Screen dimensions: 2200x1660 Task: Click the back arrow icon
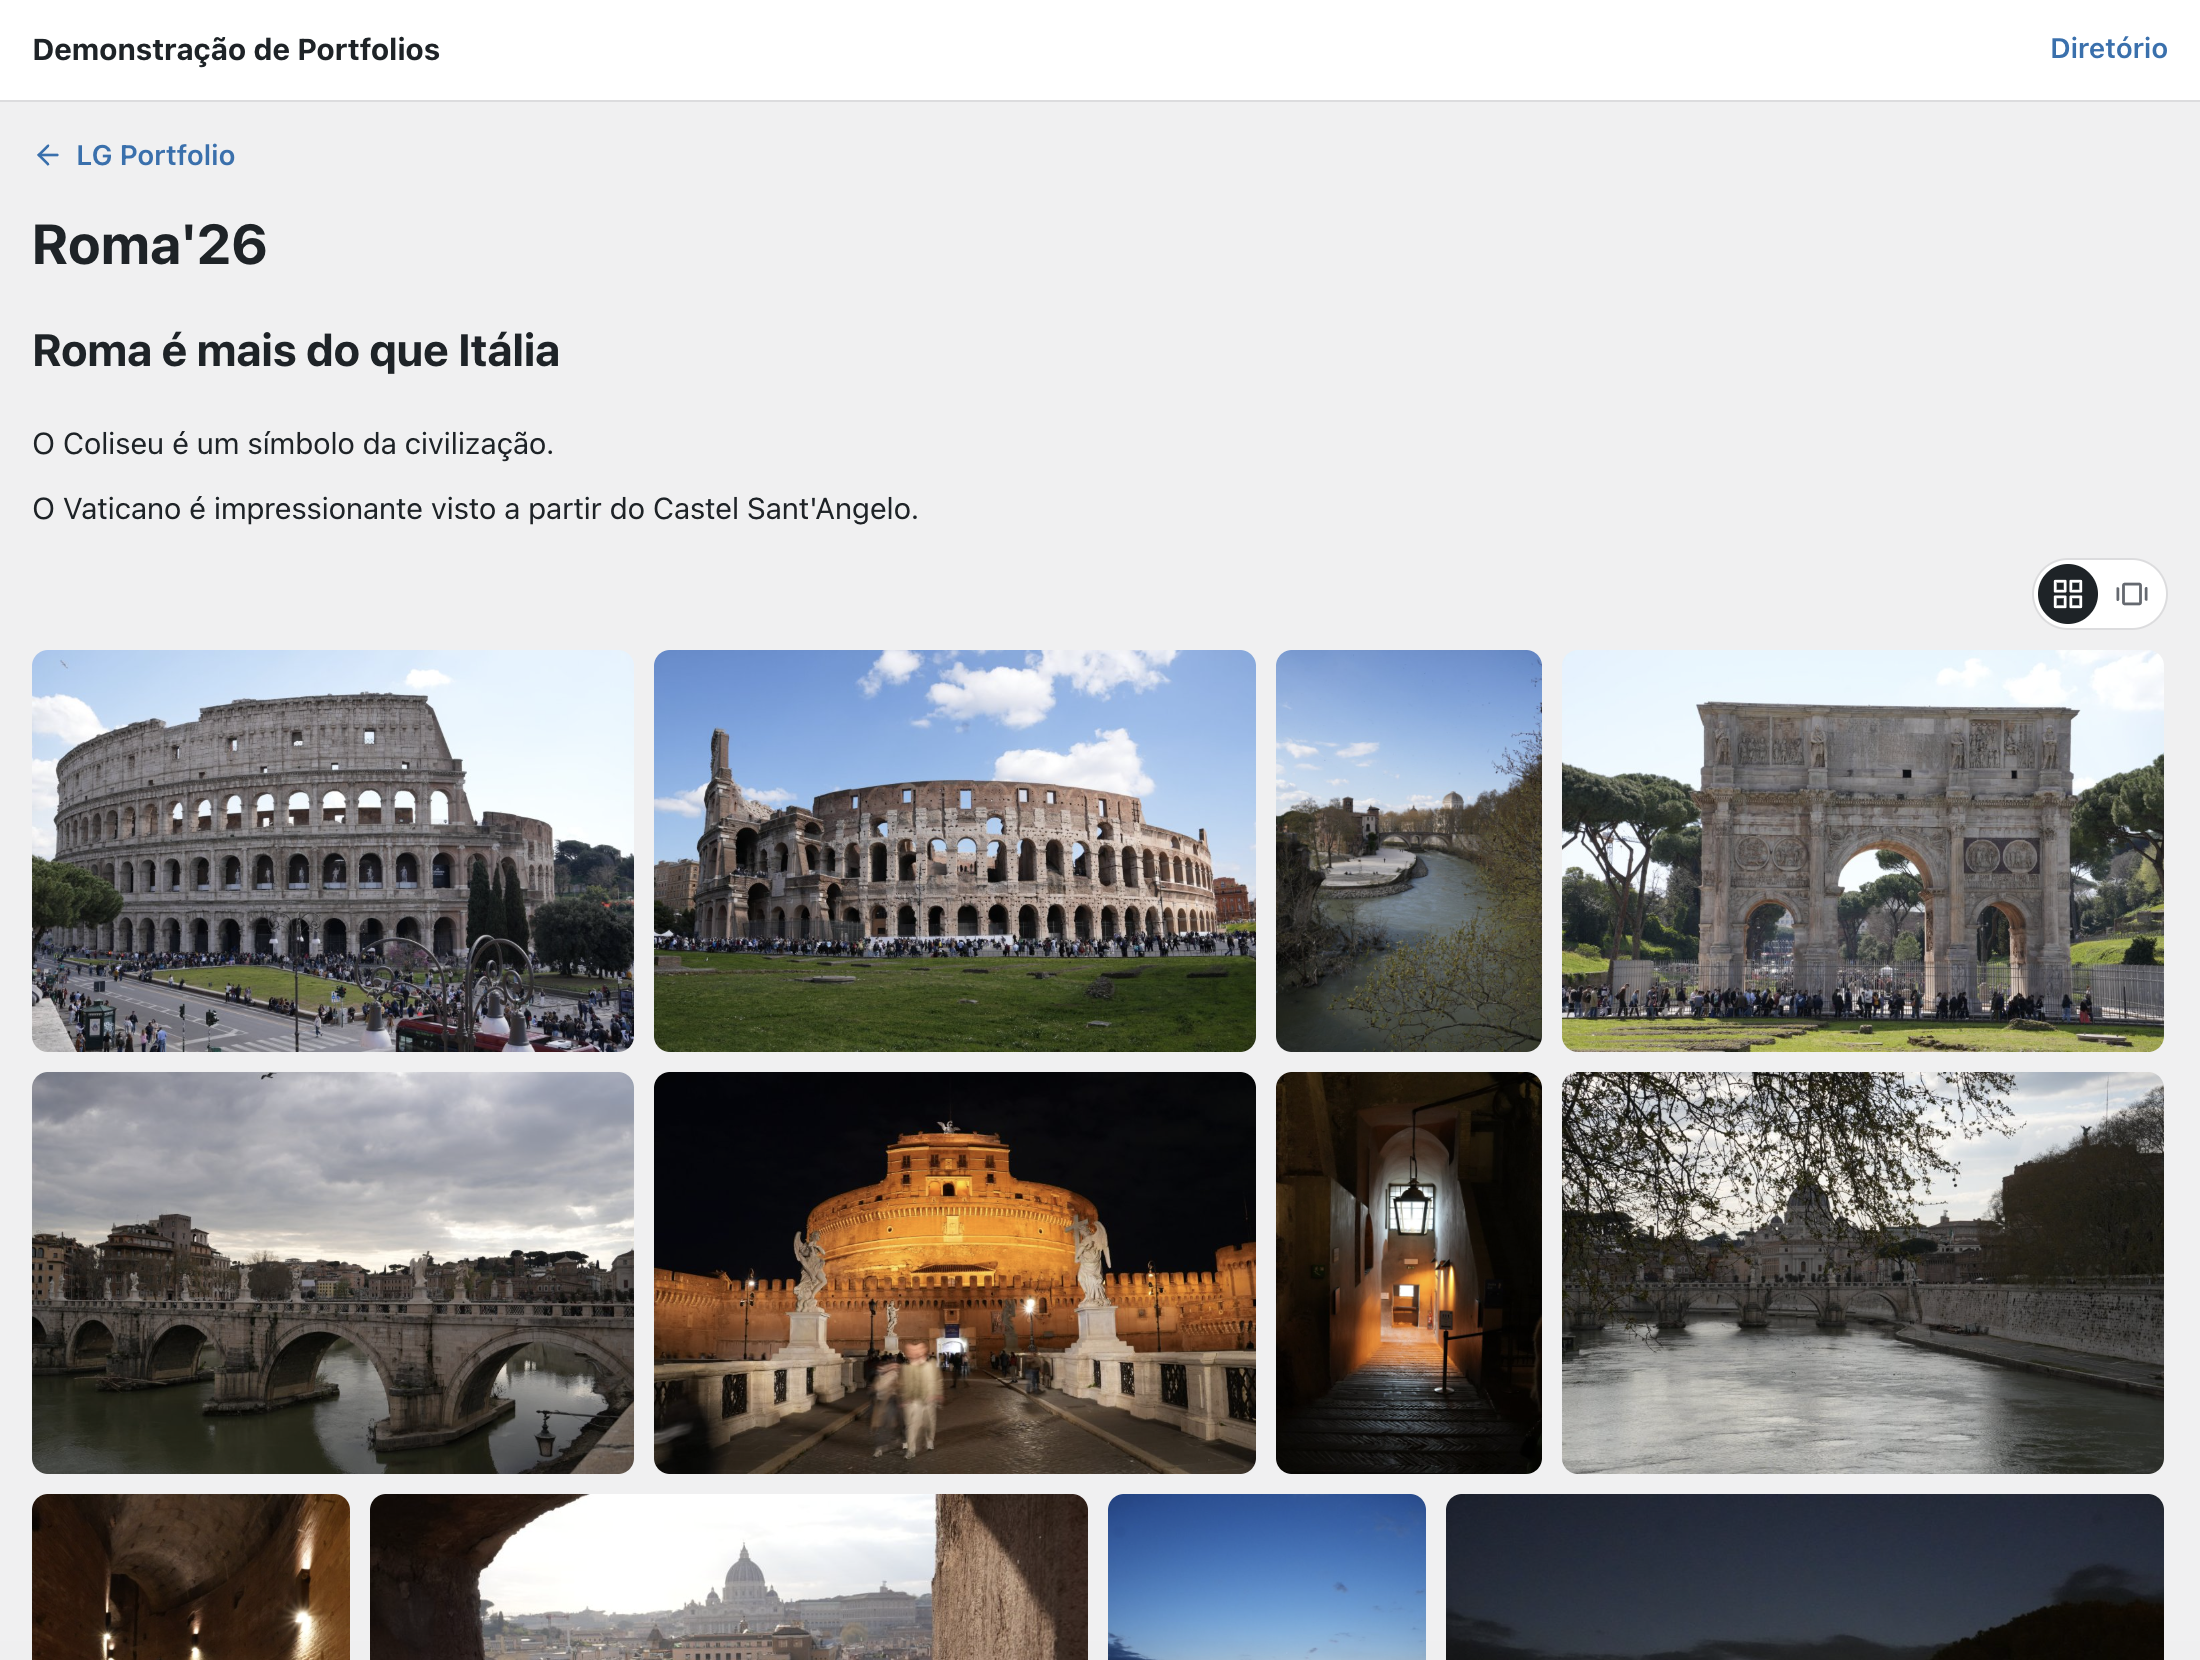click(47, 155)
